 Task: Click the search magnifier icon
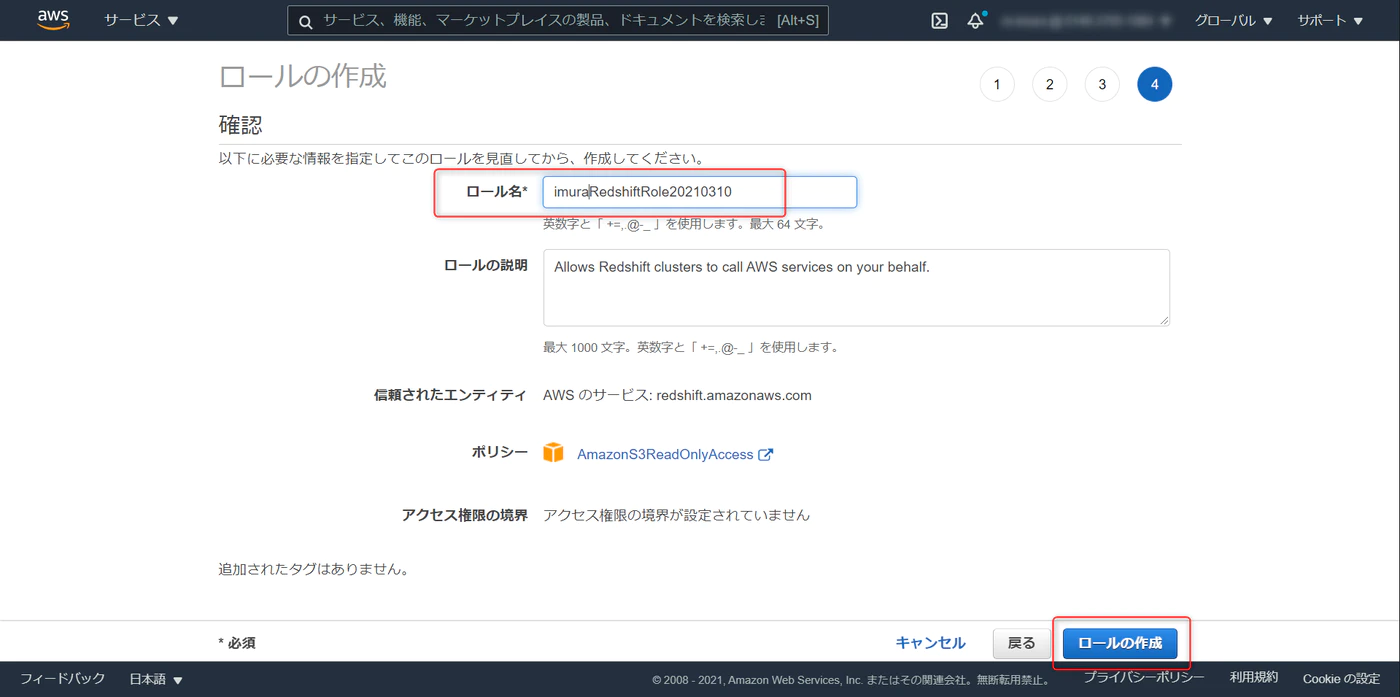click(x=306, y=21)
